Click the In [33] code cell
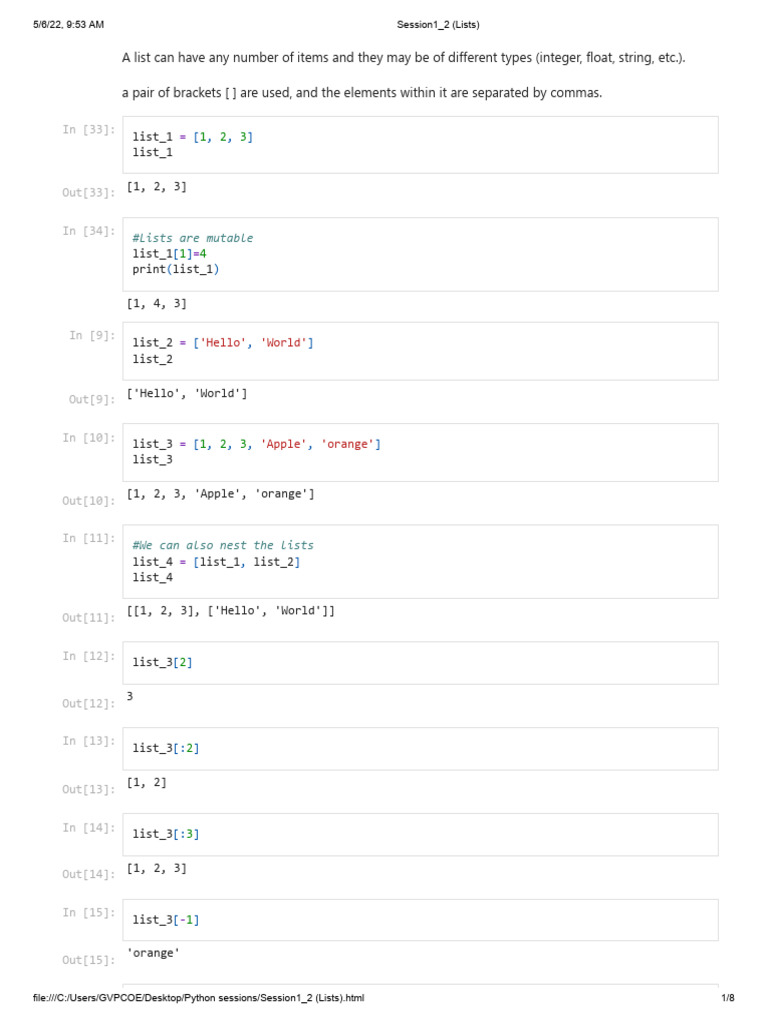This screenshot has height=1024, width=768. 420,145
